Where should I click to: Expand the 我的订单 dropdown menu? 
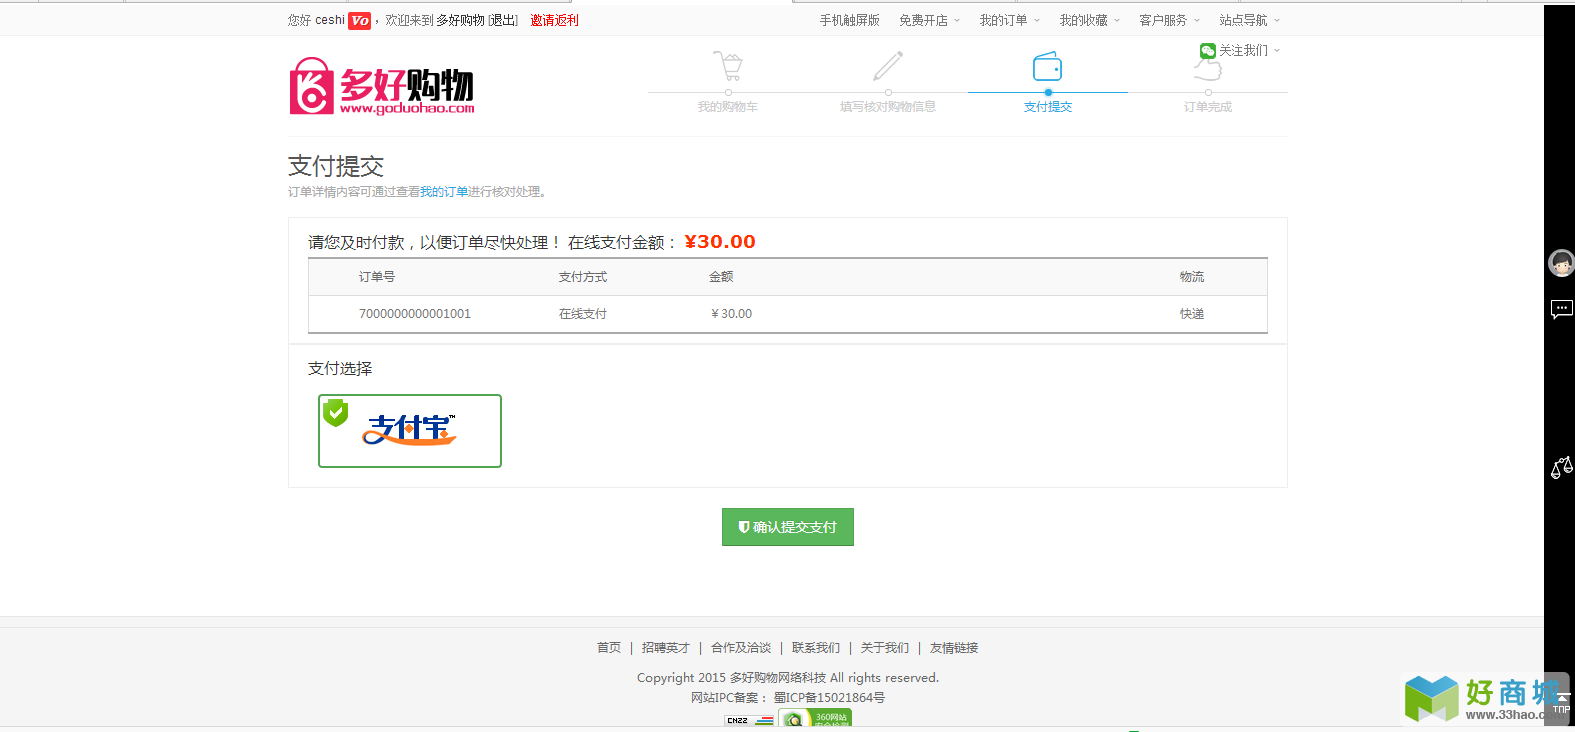(x=1010, y=20)
